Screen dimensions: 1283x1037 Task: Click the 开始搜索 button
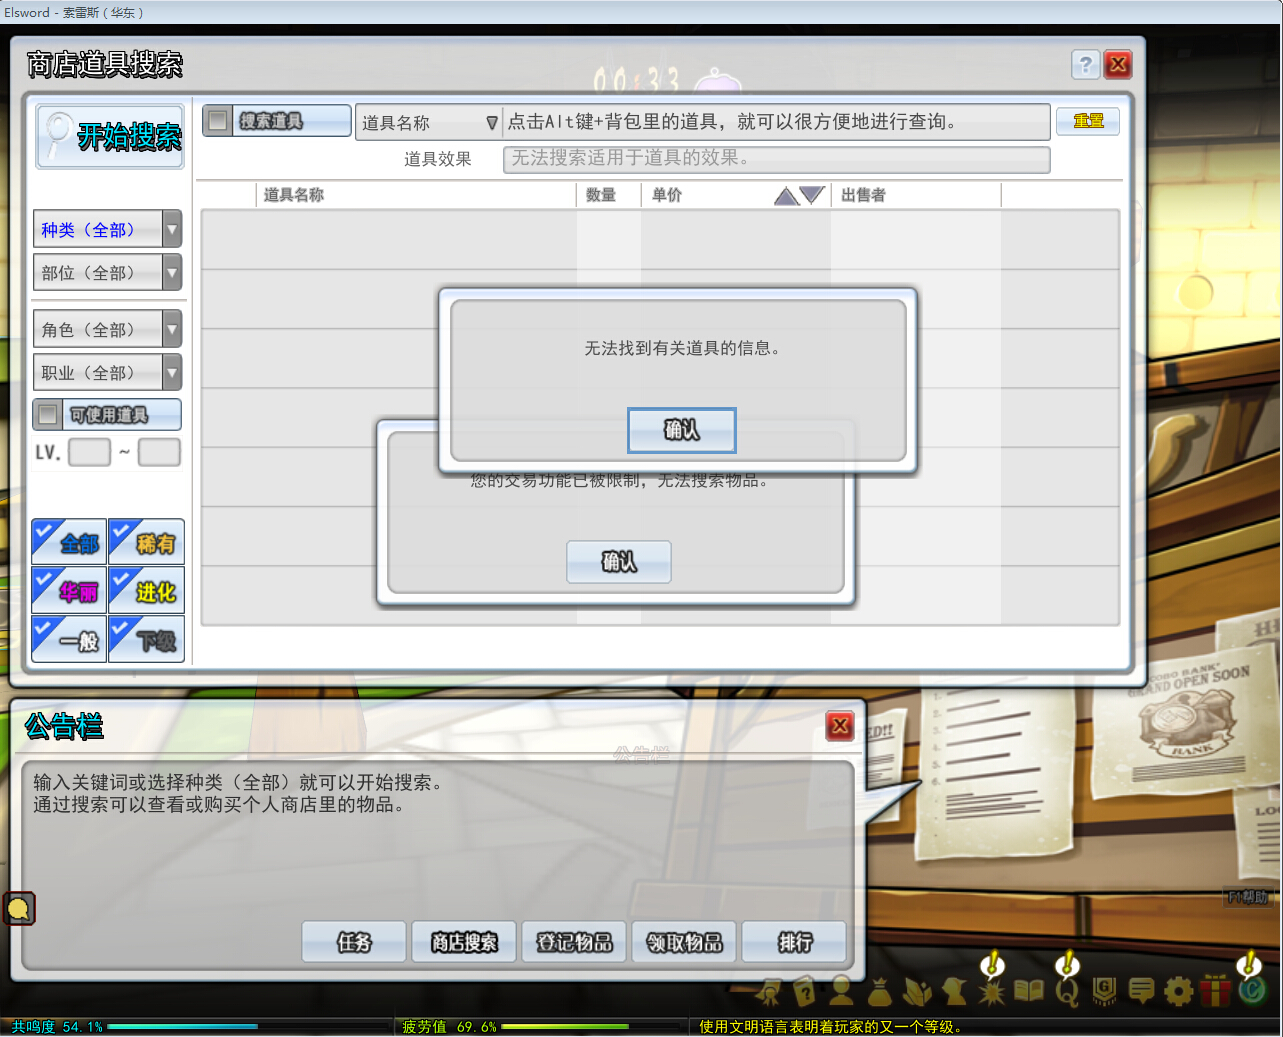tap(110, 136)
